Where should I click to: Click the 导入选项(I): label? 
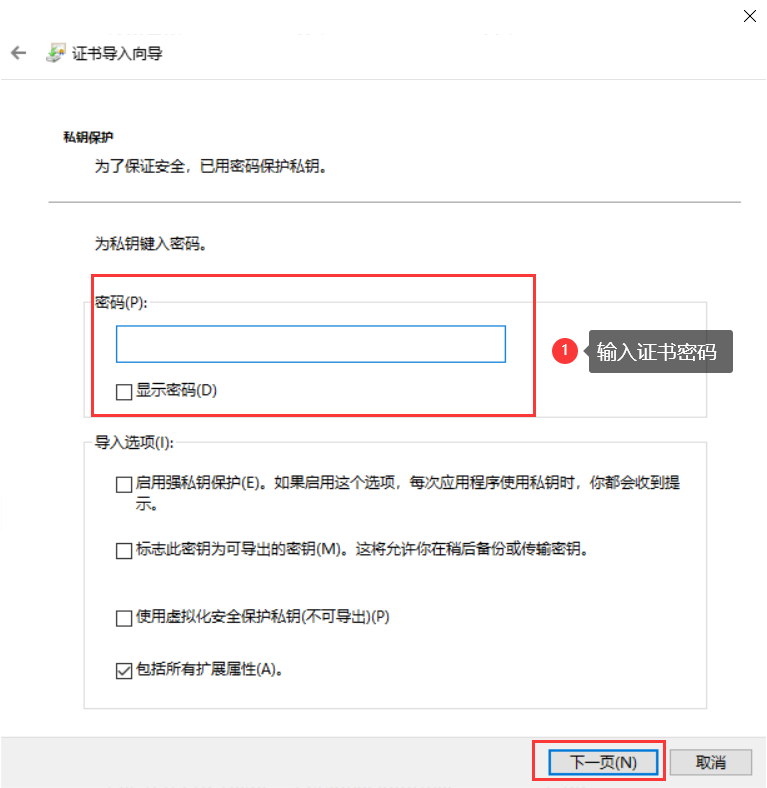click(x=134, y=442)
